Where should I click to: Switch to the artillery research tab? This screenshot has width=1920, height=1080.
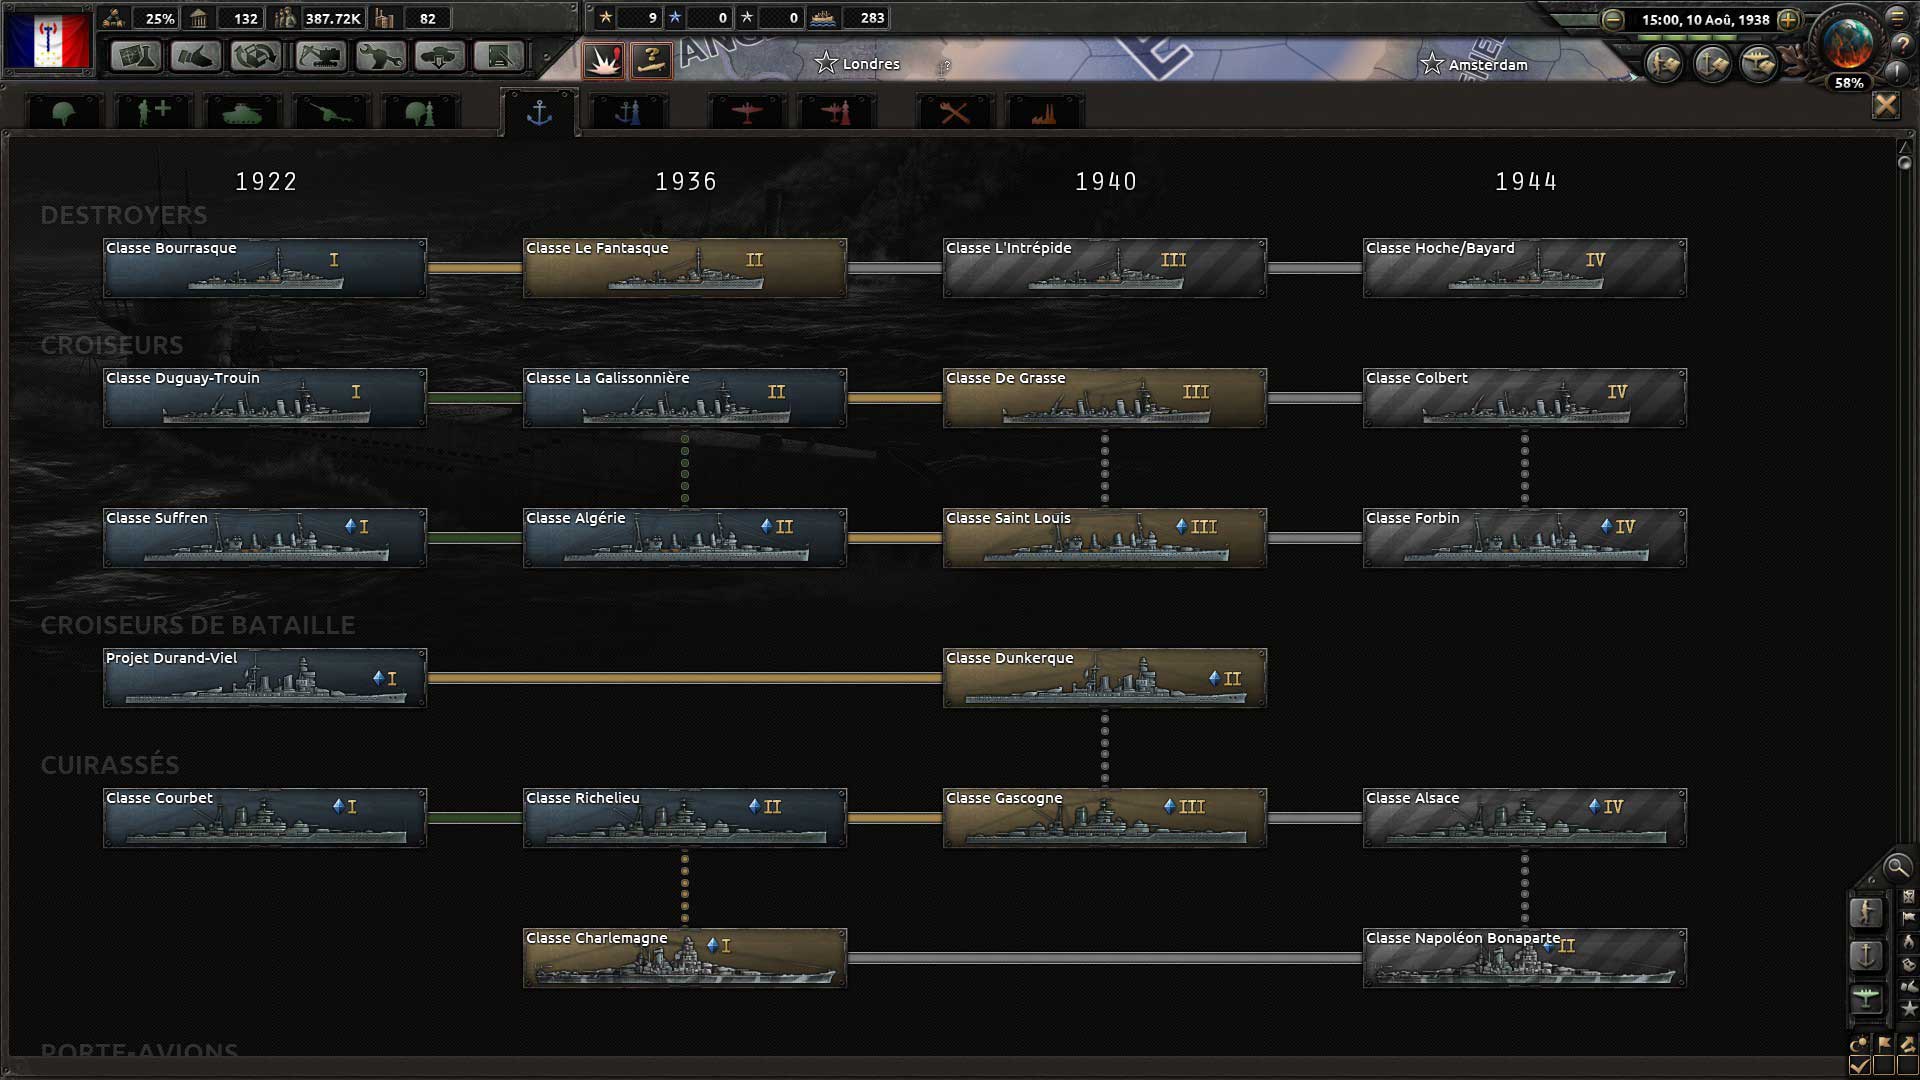pyautogui.click(x=331, y=112)
